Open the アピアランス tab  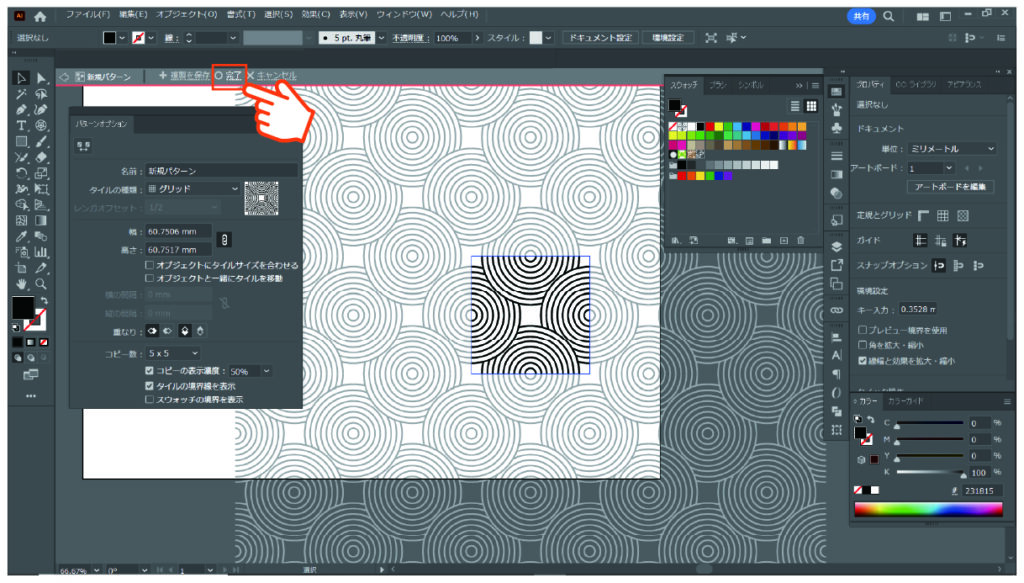tap(964, 84)
